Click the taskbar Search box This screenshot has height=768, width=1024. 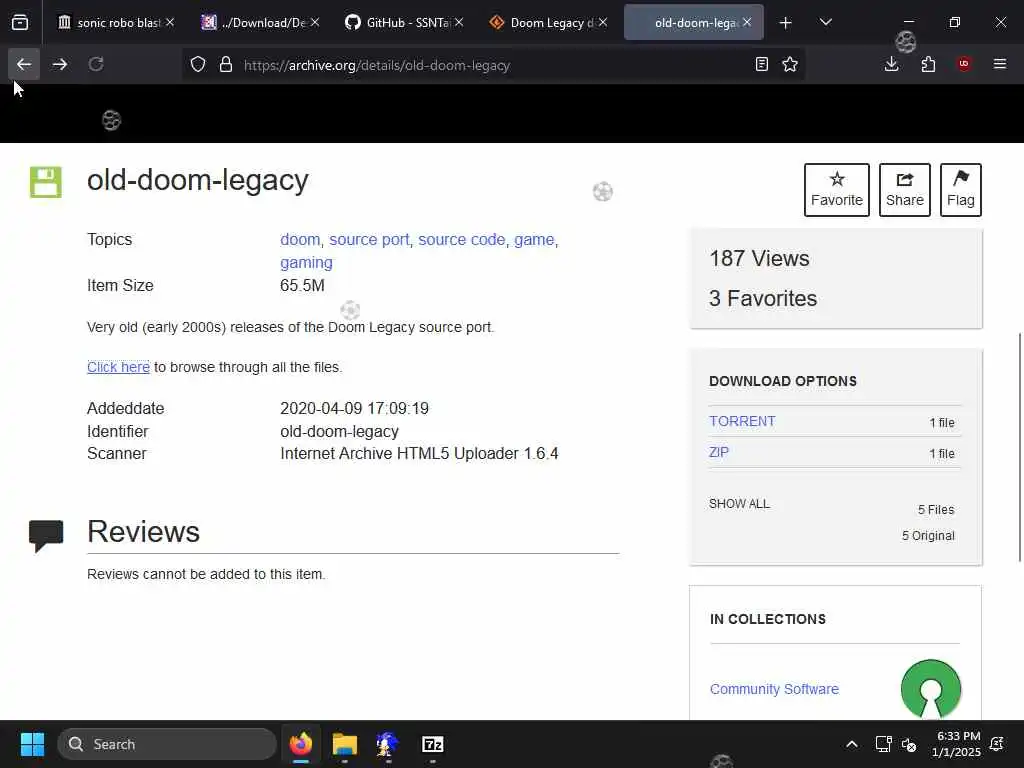click(x=167, y=744)
